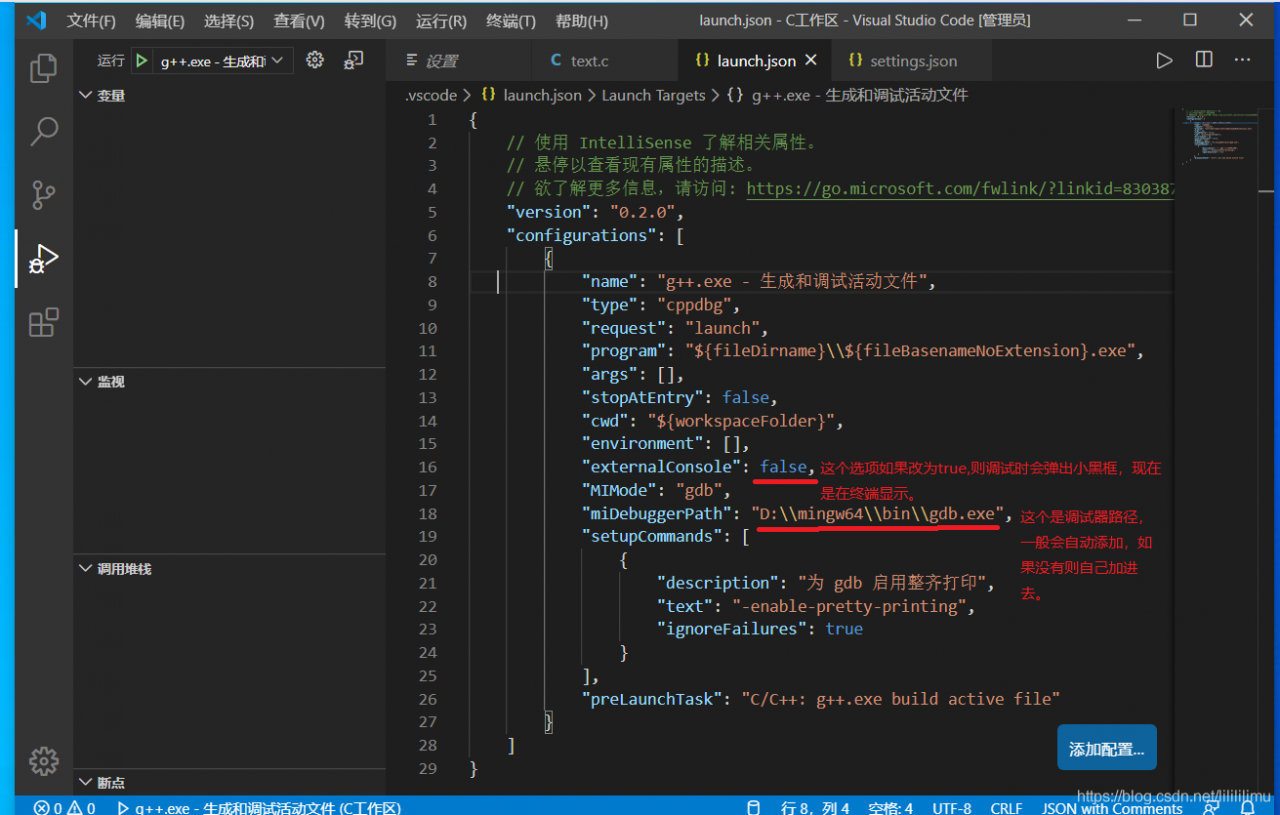The width and height of the screenshot is (1280, 815).
Task: Collapse the 监视 section
Action: tap(85, 382)
